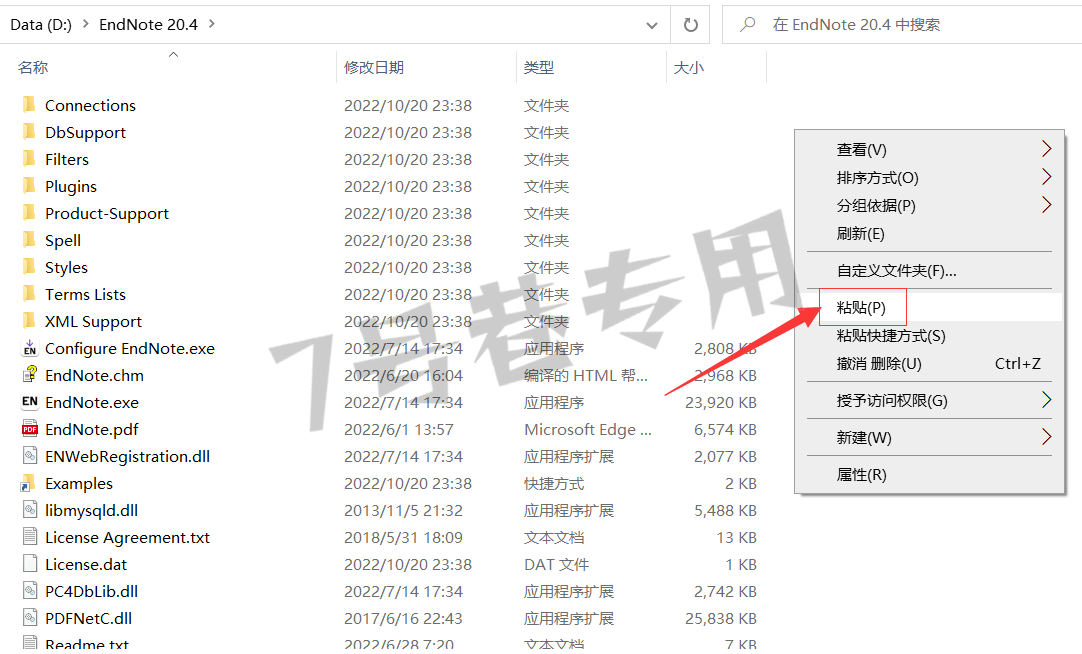
Task: Select the Configure EndNote.exe file name
Action: click(130, 348)
